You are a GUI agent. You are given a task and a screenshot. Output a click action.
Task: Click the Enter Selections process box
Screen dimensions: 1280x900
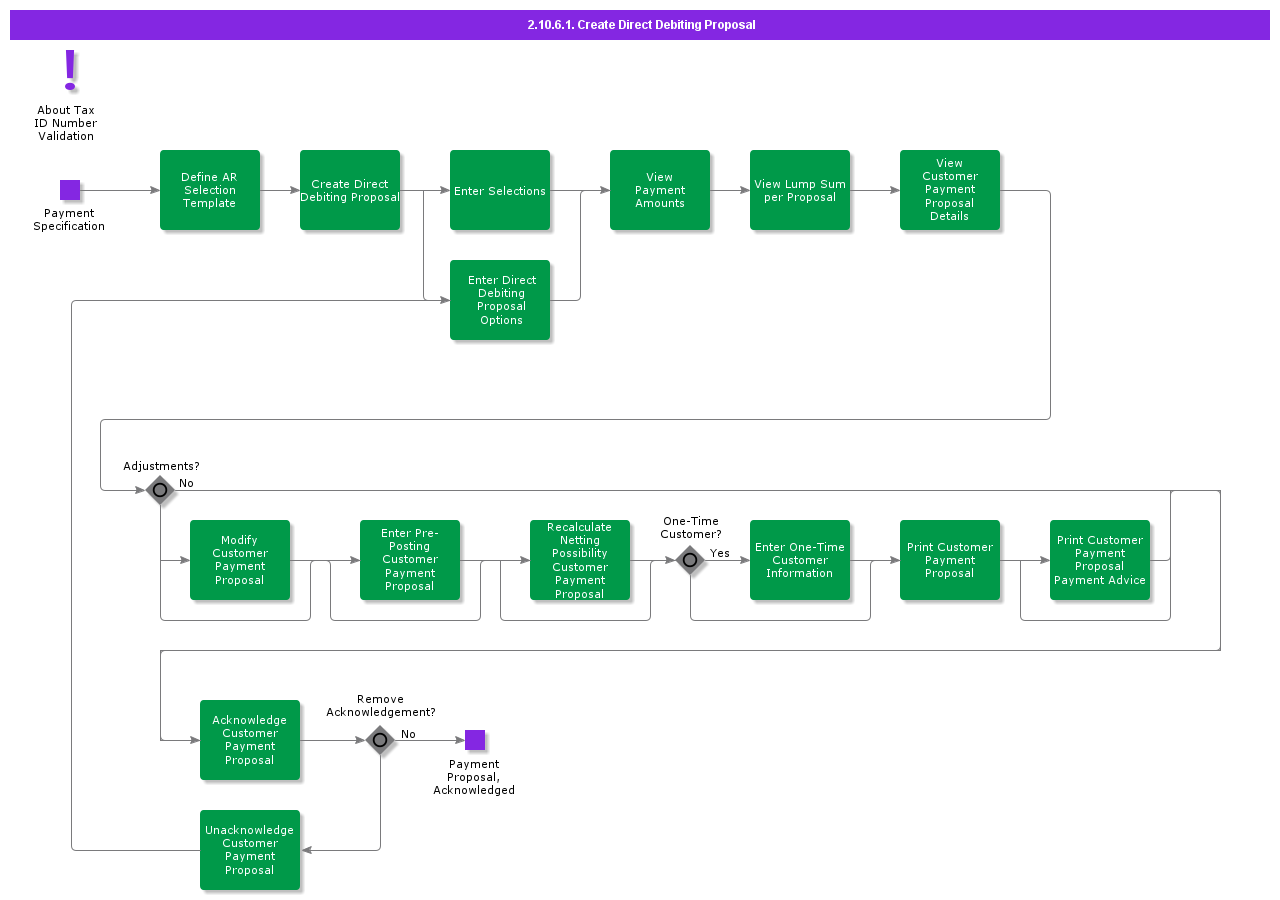coord(500,190)
